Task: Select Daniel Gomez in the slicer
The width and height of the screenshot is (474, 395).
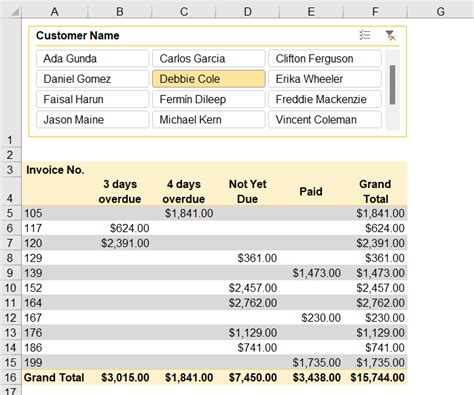Action: coord(92,79)
